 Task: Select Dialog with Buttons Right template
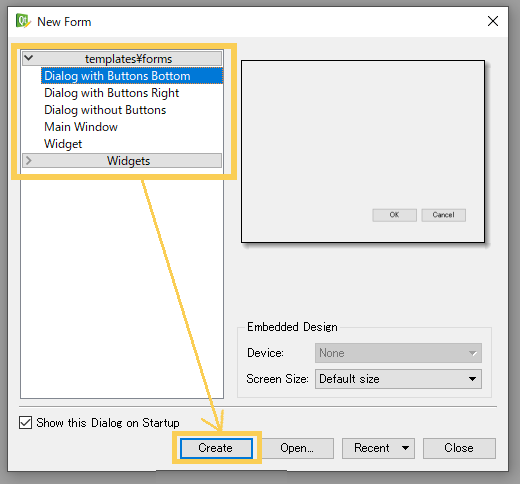point(112,93)
